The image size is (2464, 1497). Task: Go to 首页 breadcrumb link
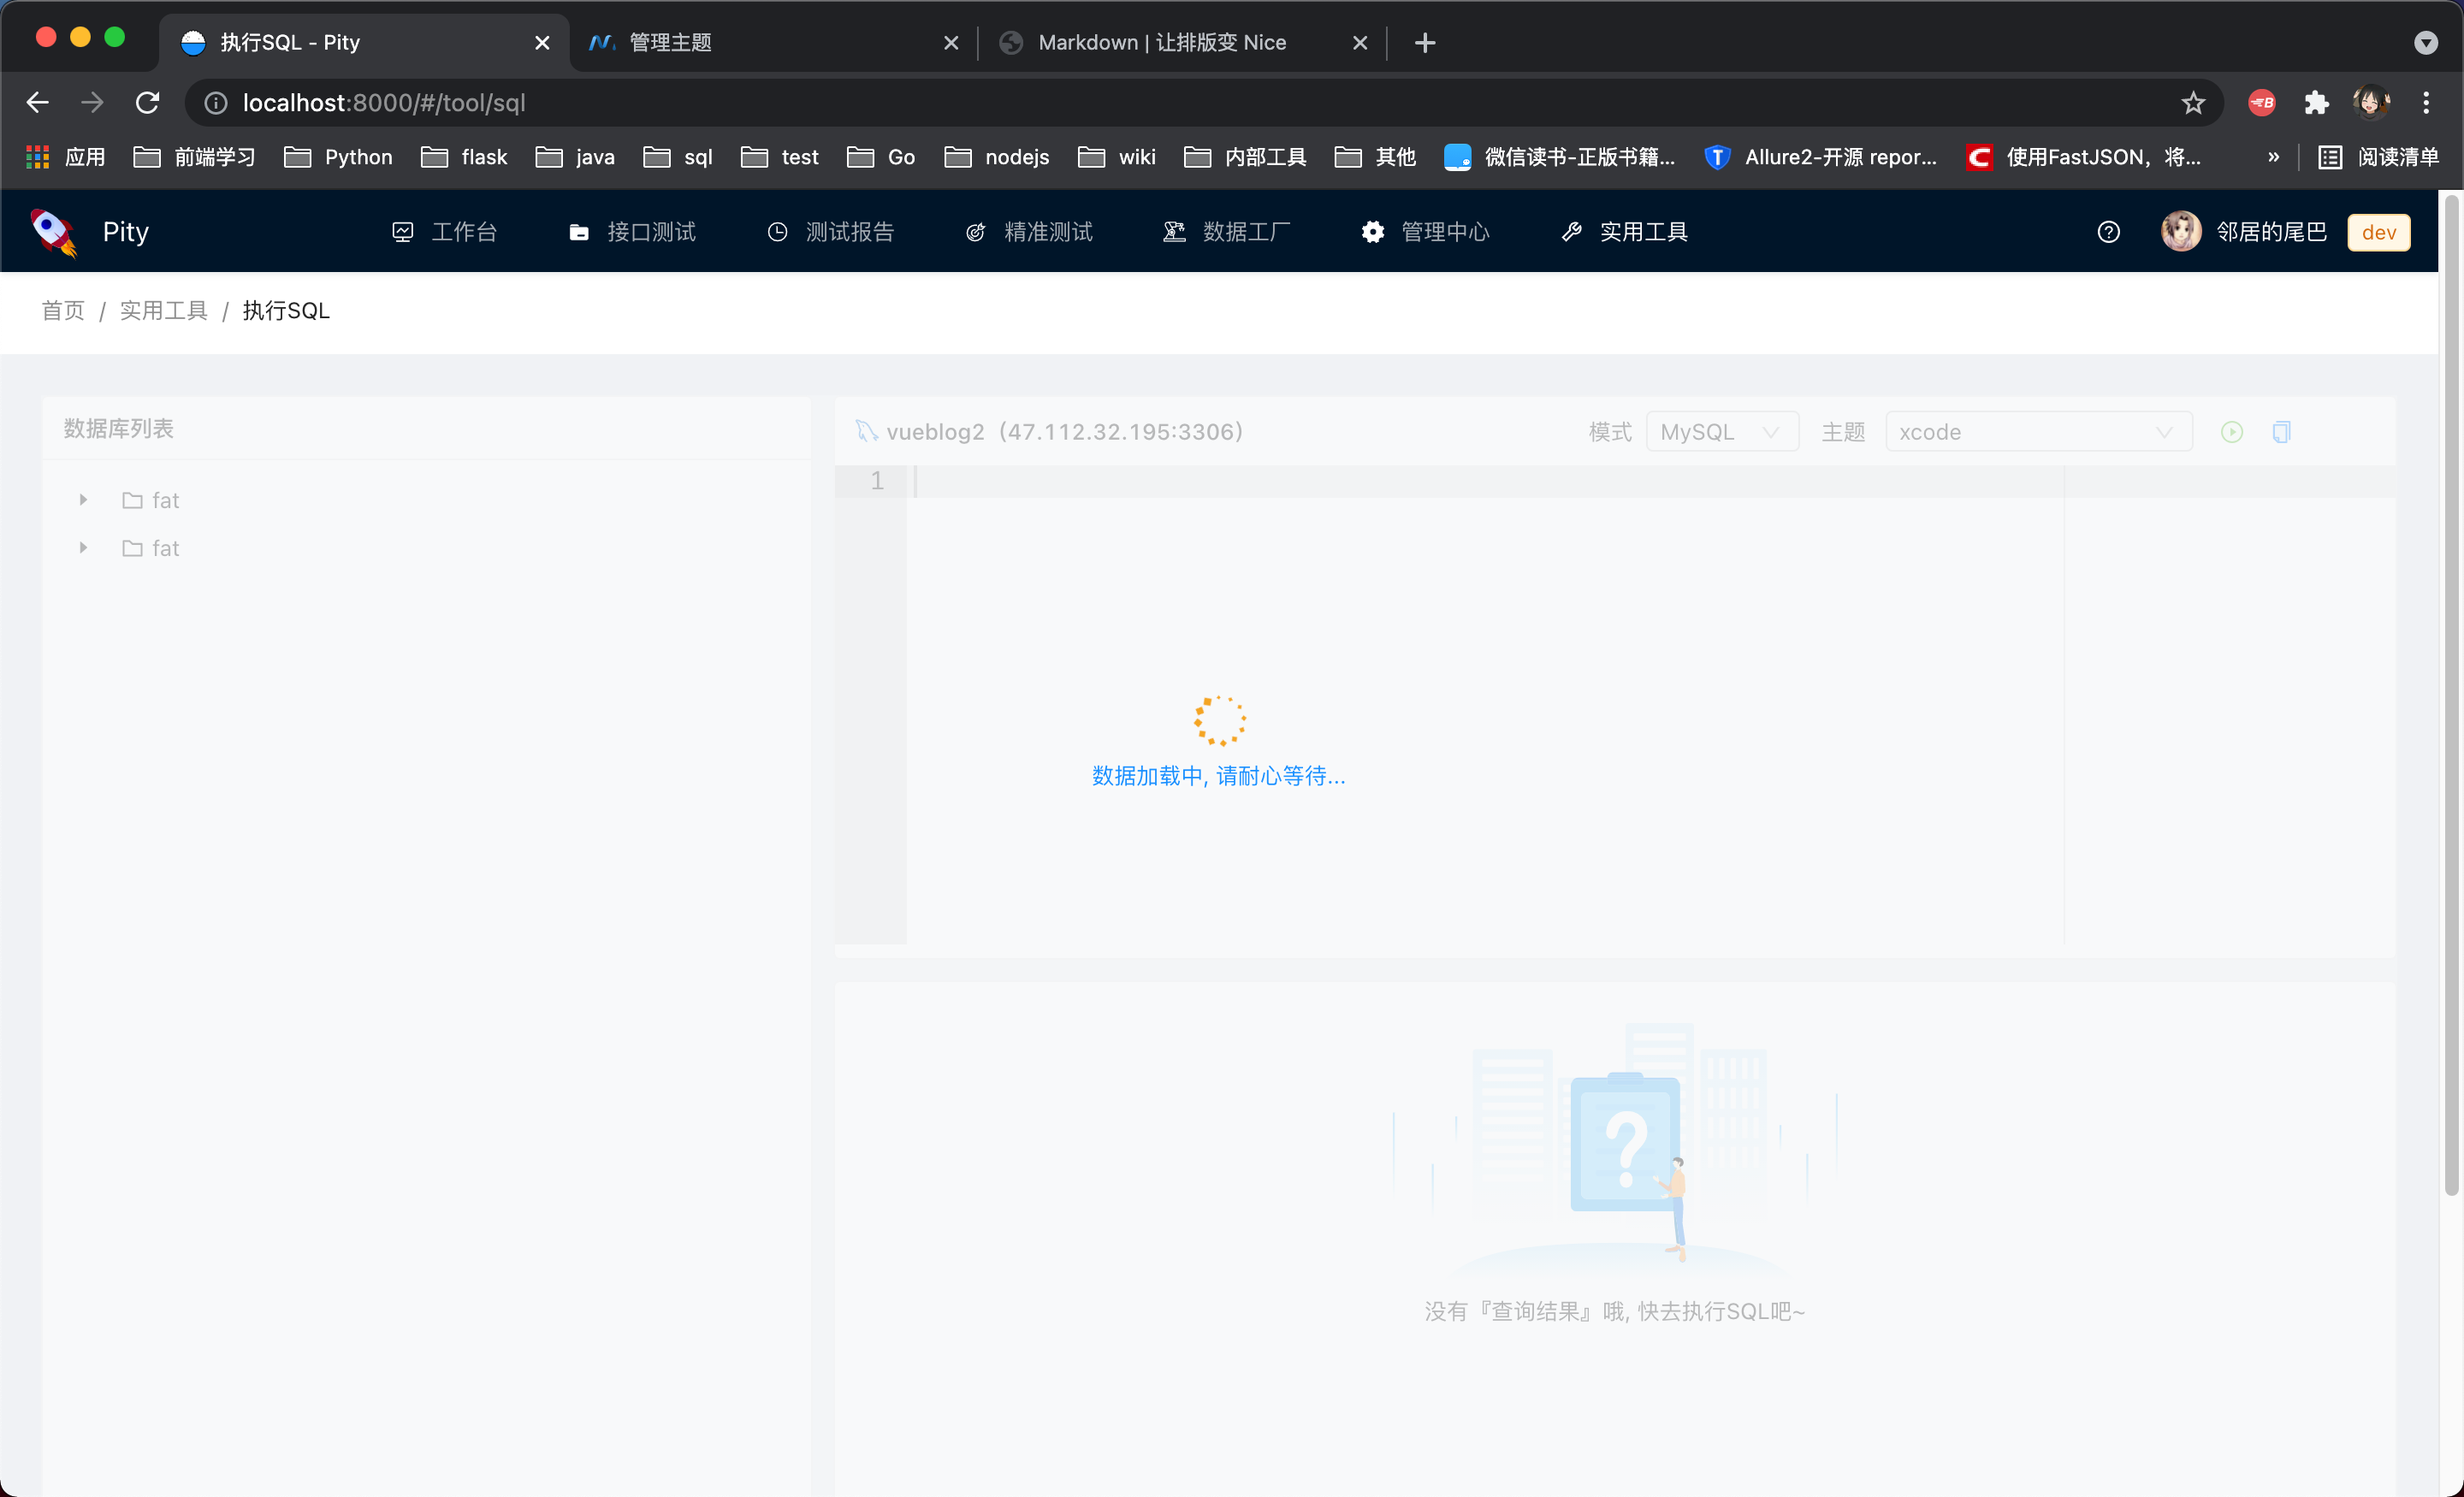pos(63,311)
